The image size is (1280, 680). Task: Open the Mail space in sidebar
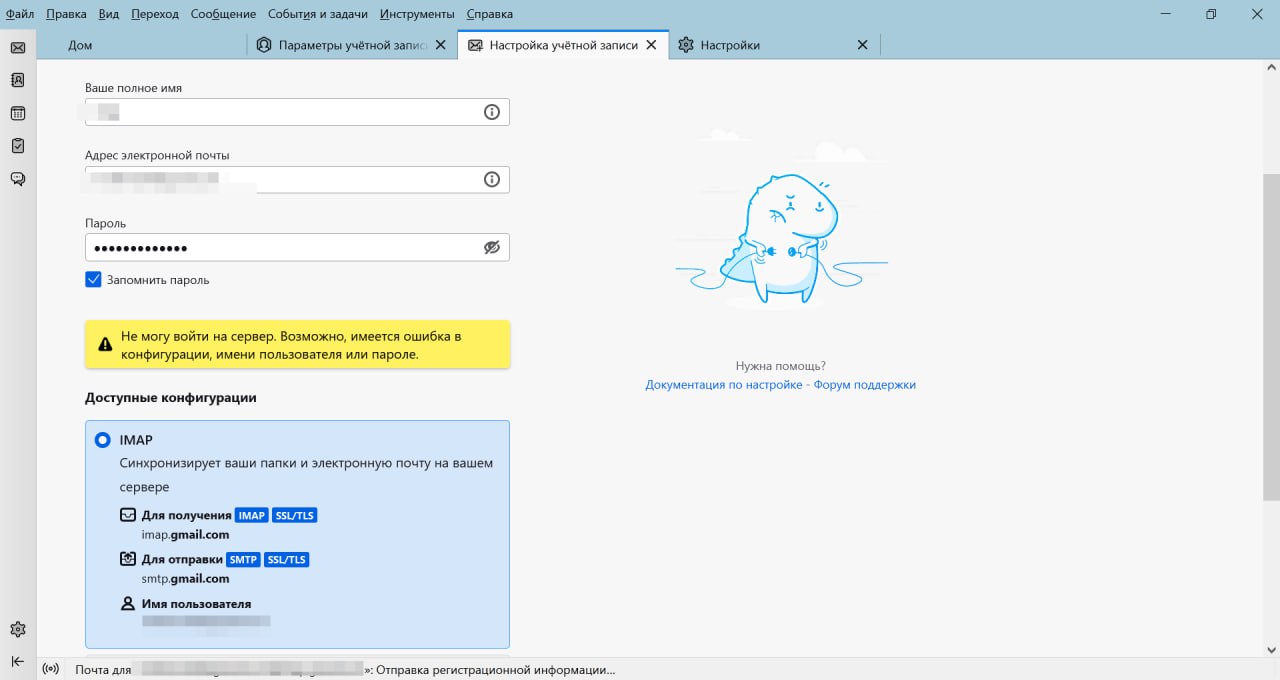(18, 47)
